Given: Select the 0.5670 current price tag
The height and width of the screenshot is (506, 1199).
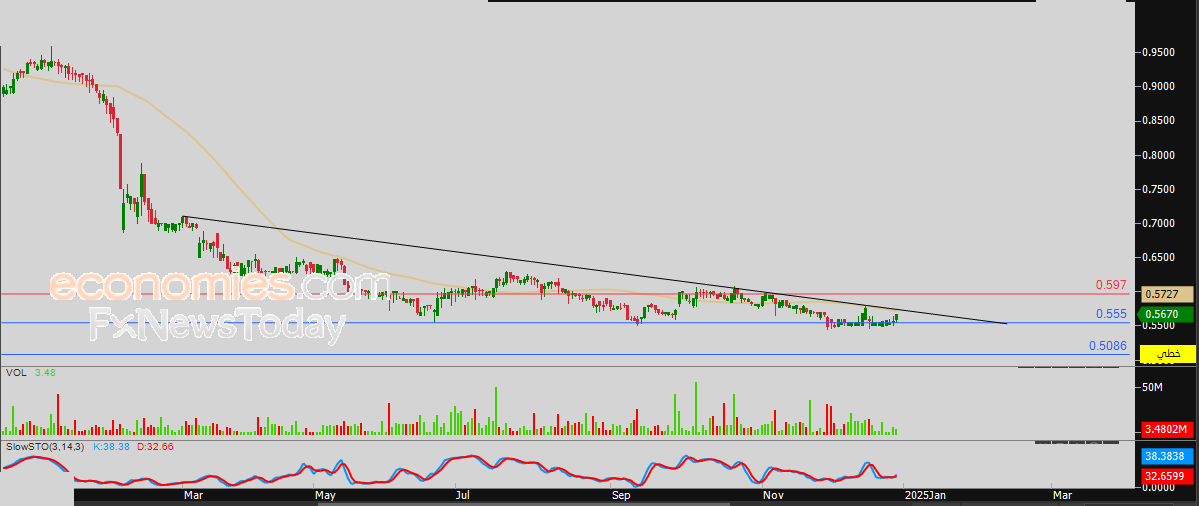Looking at the screenshot, I should coord(1167,314).
